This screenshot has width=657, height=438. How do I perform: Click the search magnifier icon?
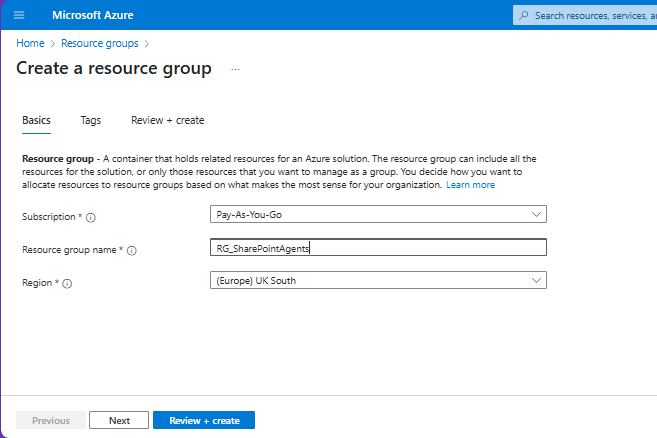tap(523, 16)
